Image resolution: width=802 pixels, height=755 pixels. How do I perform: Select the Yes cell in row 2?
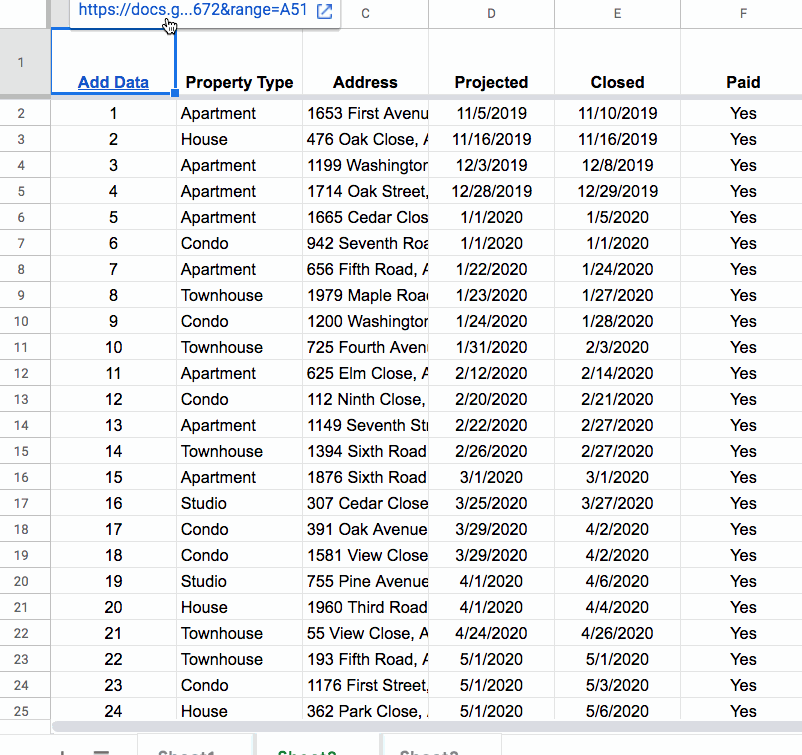(743, 114)
